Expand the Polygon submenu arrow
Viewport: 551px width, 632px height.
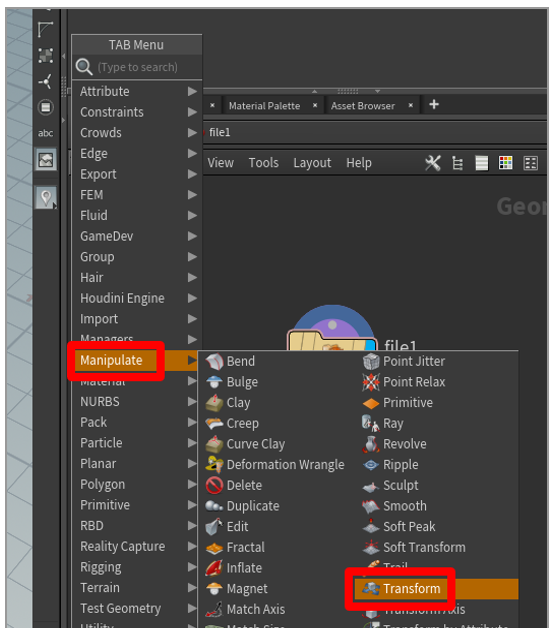point(193,484)
